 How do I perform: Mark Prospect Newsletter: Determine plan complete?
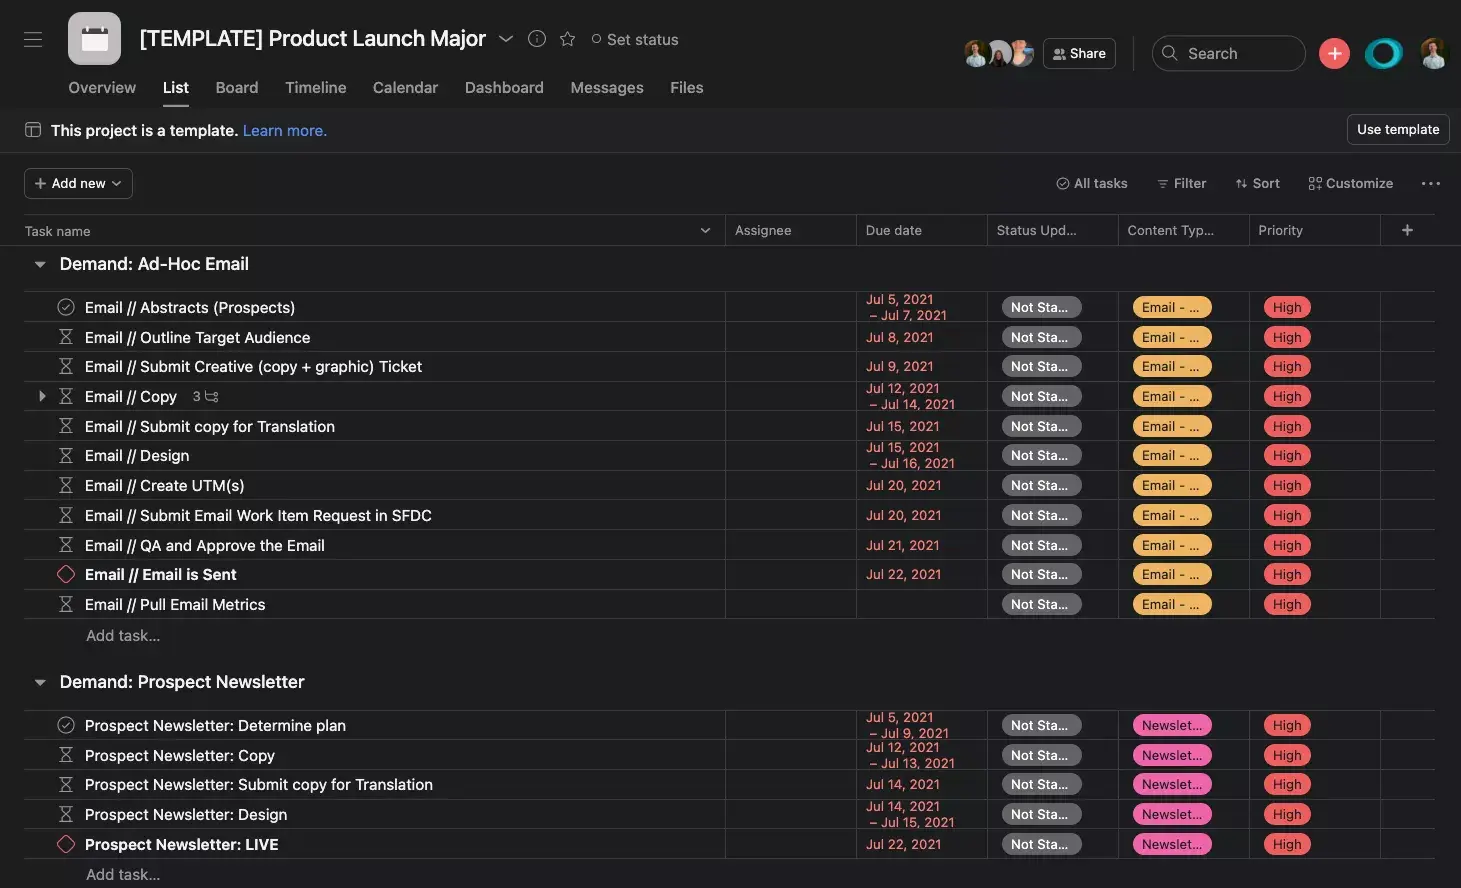point(66,725)
